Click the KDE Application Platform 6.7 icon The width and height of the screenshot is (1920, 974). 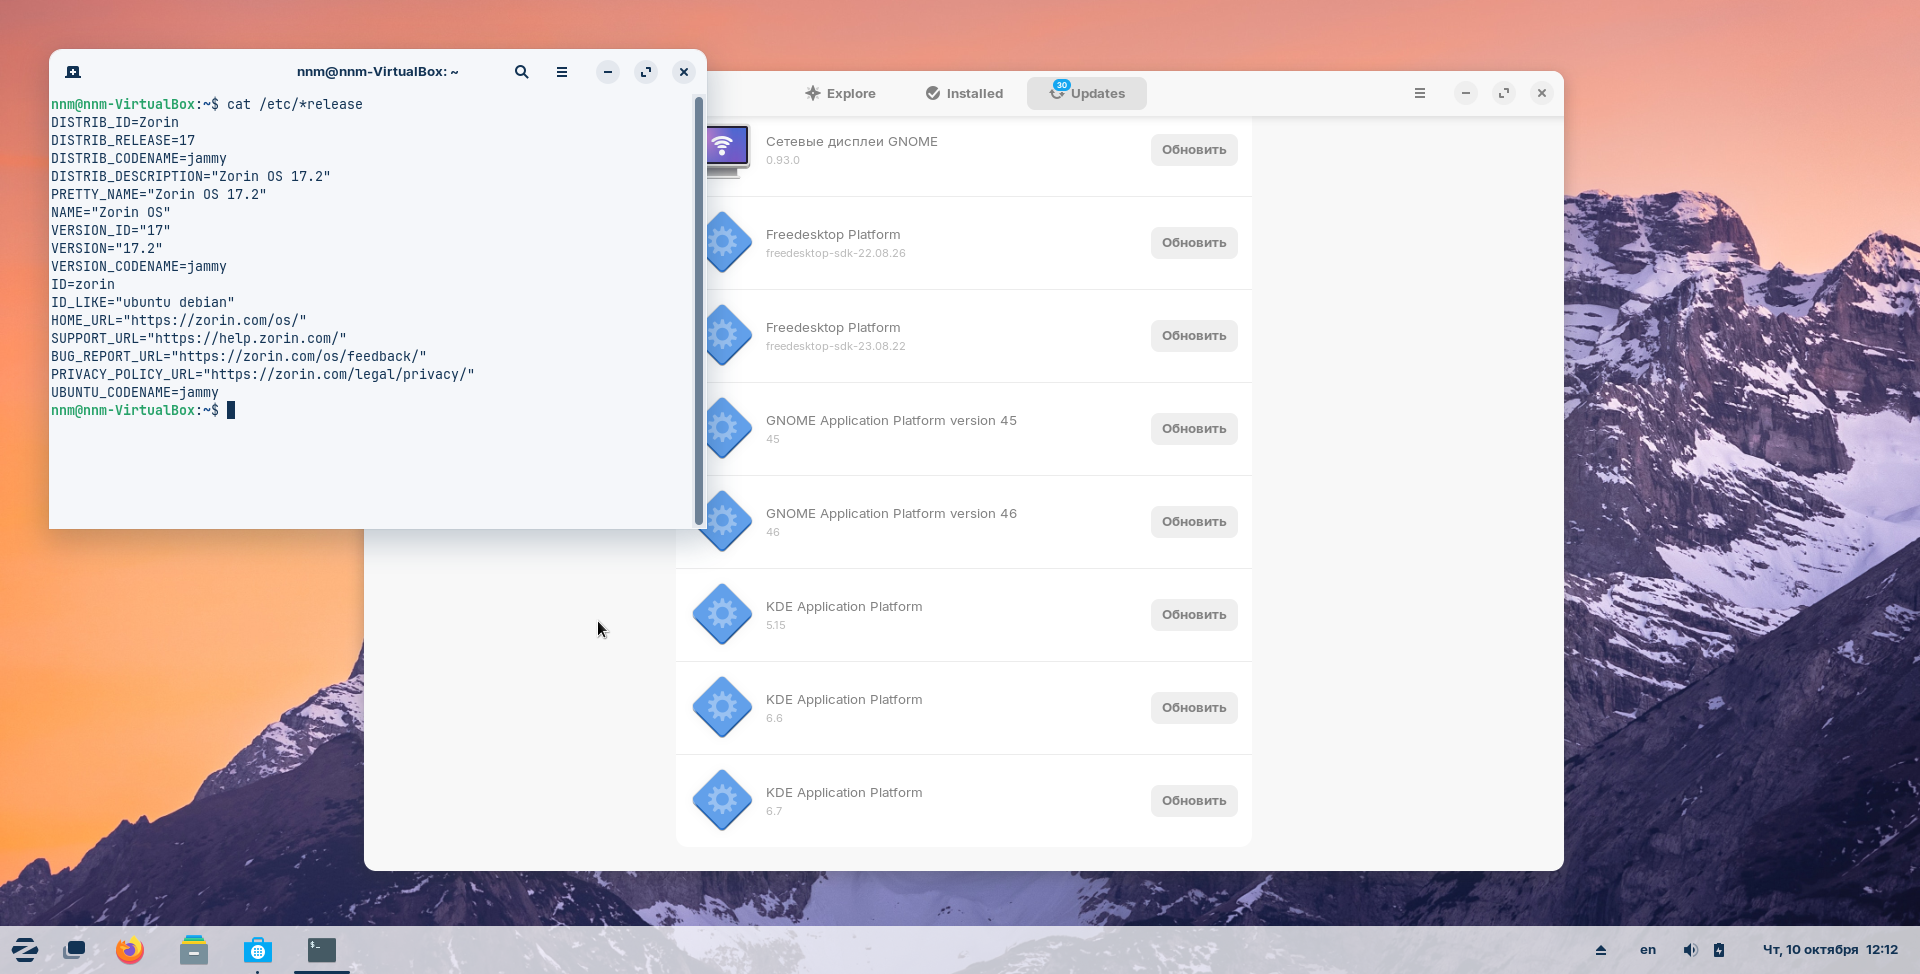click(x=723, y=800)
